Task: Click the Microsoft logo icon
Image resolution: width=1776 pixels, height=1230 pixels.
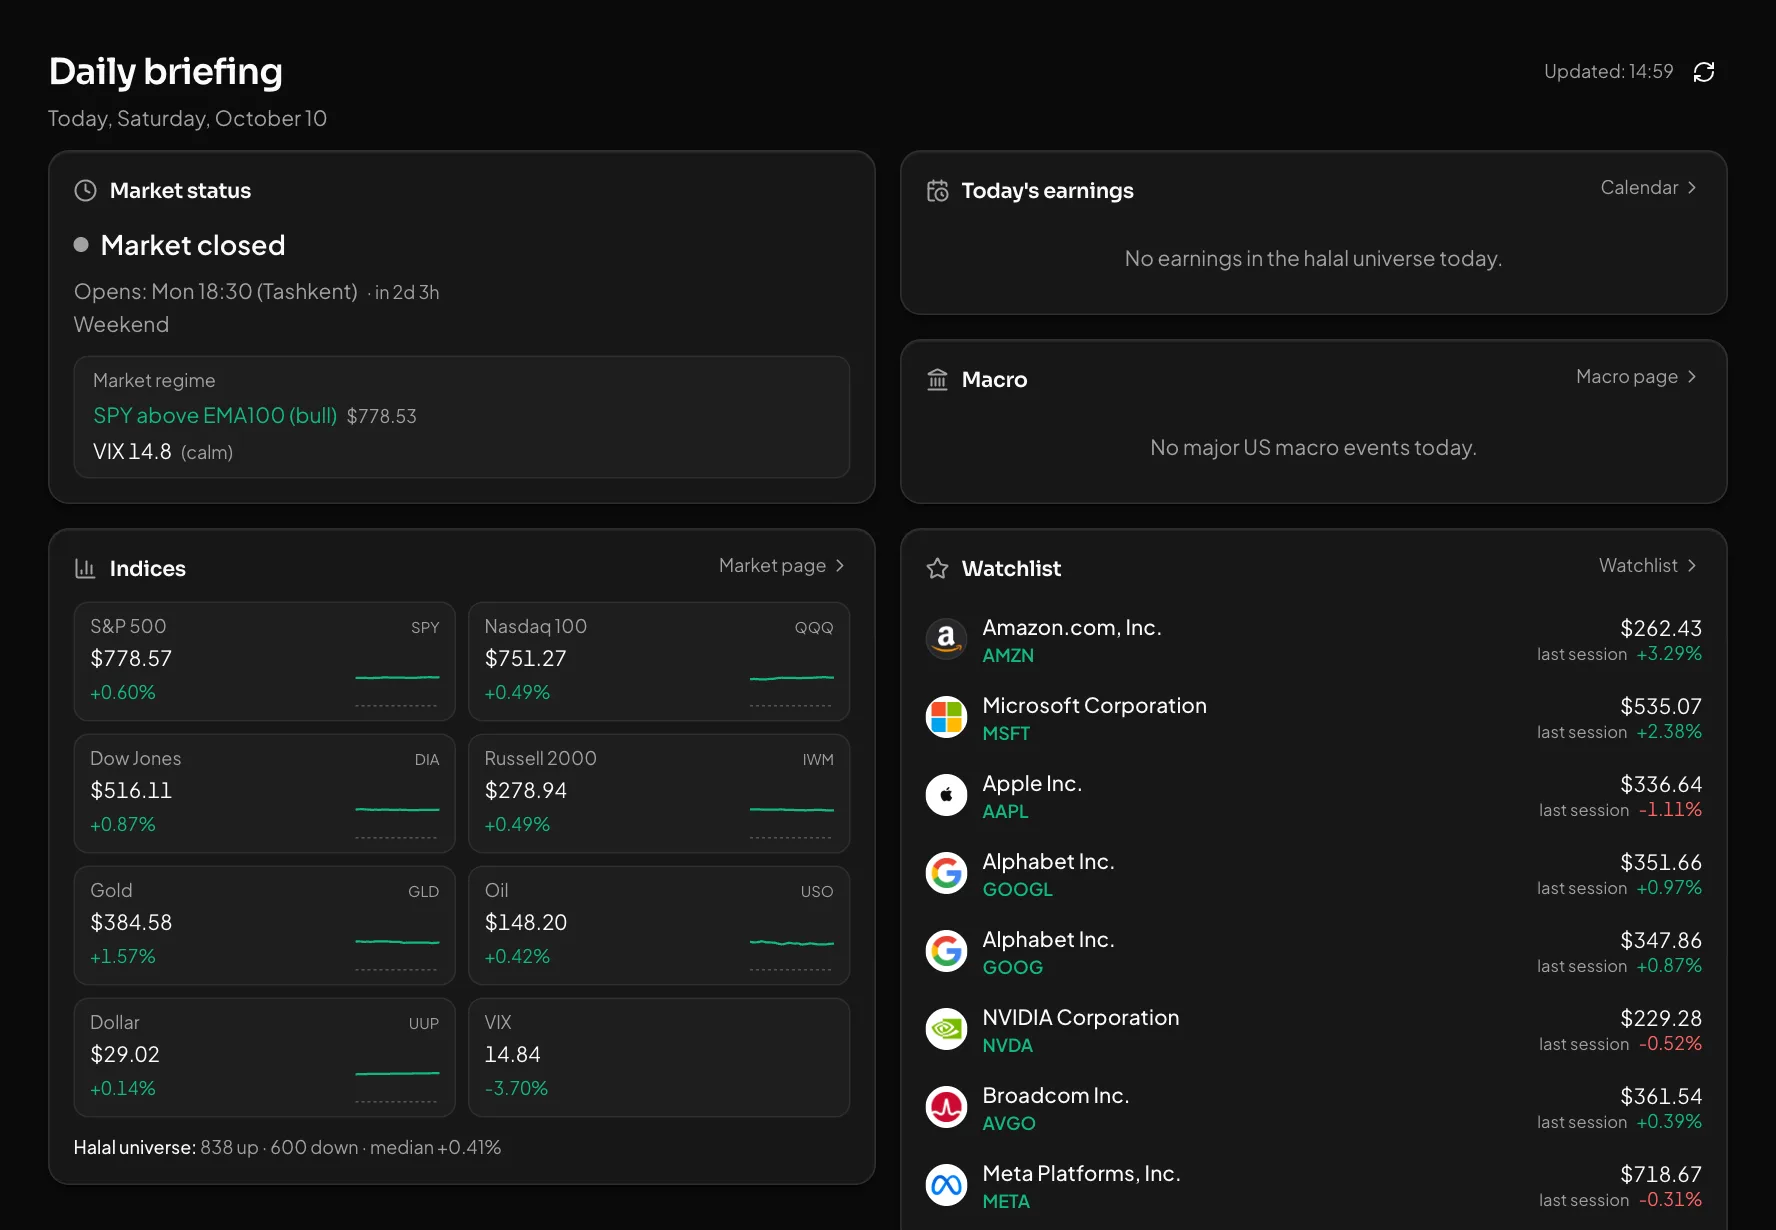Action: pyautogui.click(x=946, y=717)
